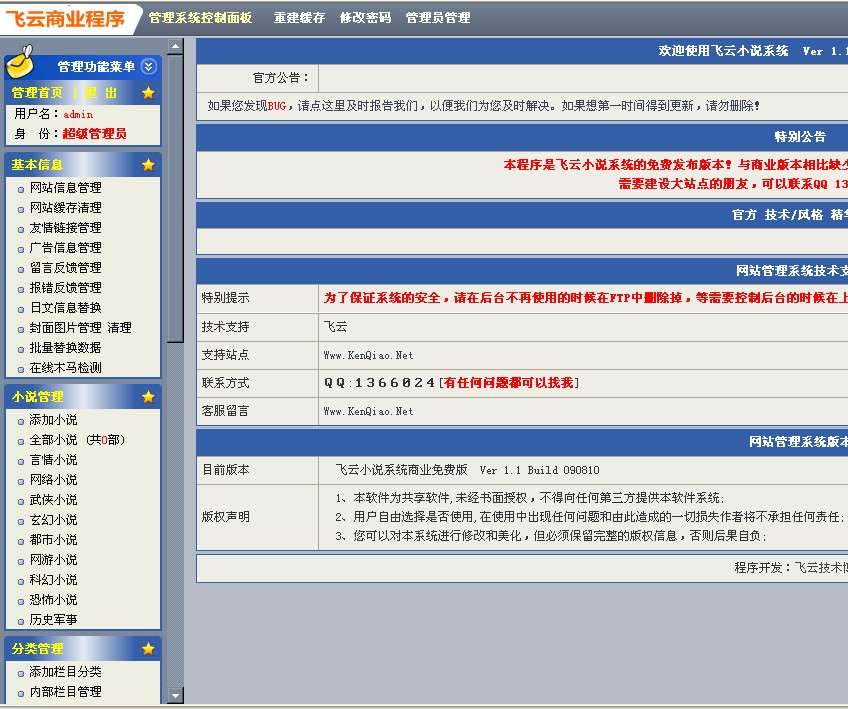
Task: Select 玄幻小说 in the novel category list
Action: click(x=48, y=519)
